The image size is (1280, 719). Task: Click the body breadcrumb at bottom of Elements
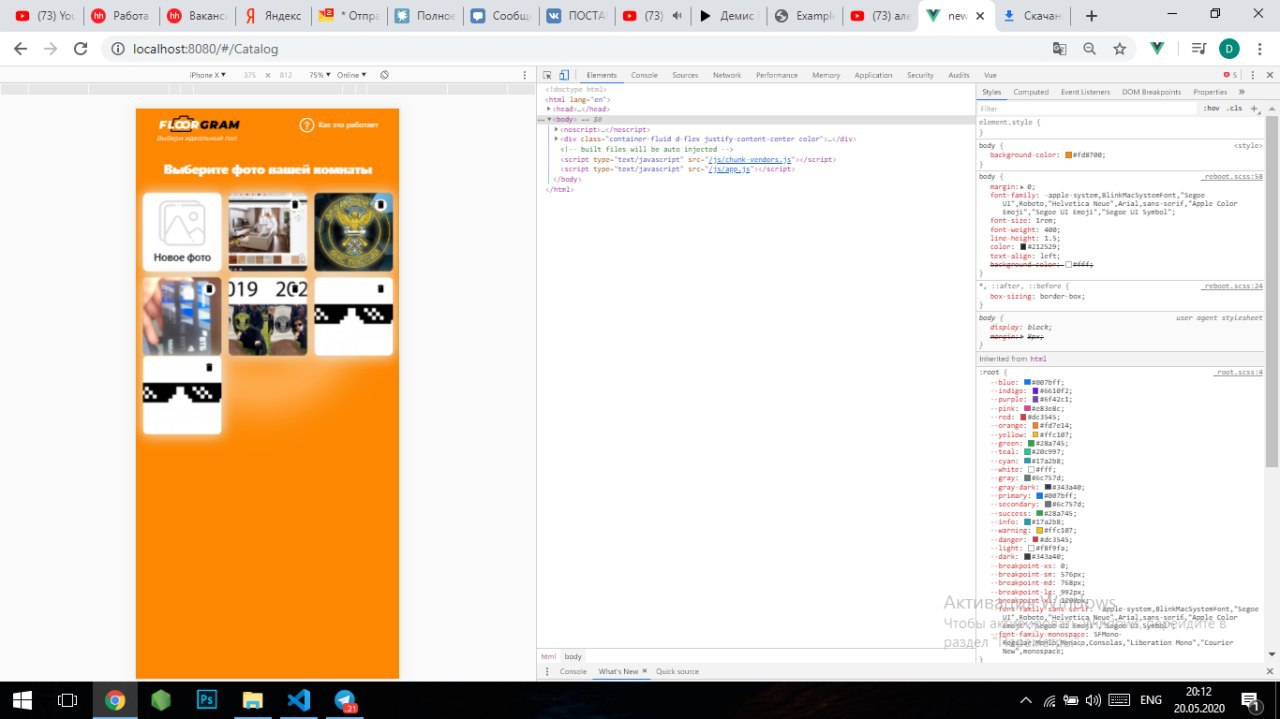coord(572,656)
